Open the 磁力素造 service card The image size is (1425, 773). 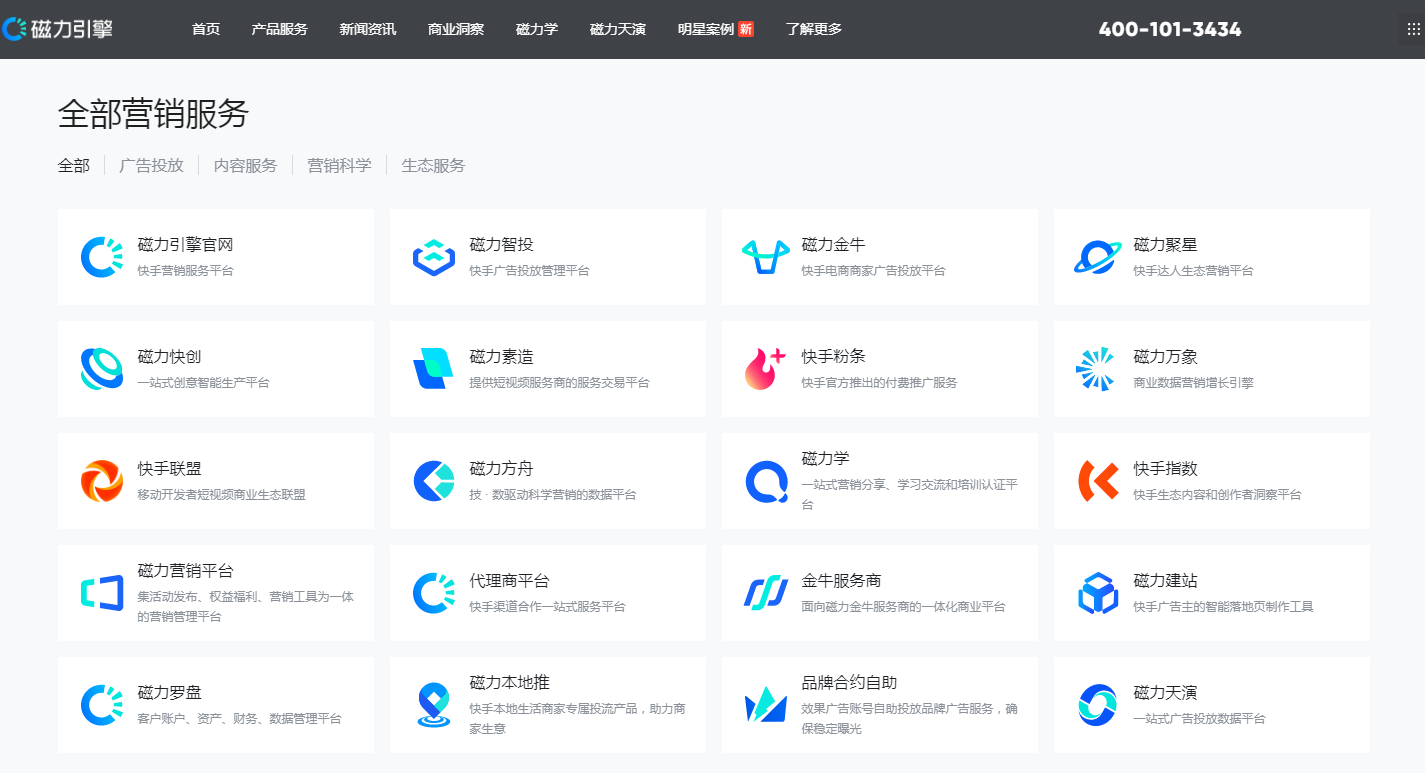coord(547,368)
